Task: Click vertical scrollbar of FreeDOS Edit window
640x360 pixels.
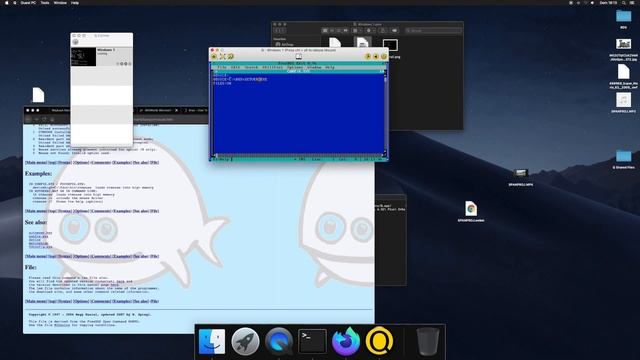Action: [384, 114]
